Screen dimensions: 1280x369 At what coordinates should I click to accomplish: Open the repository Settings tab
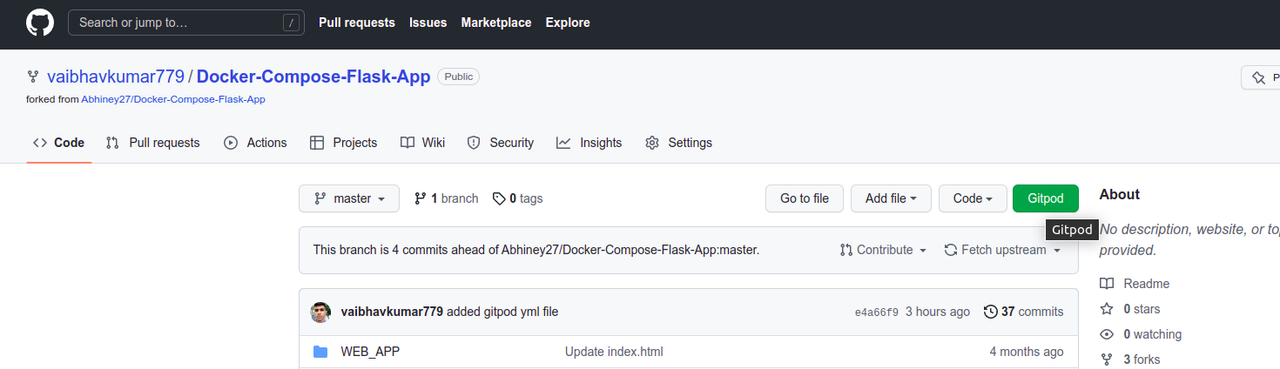point(679,143)
